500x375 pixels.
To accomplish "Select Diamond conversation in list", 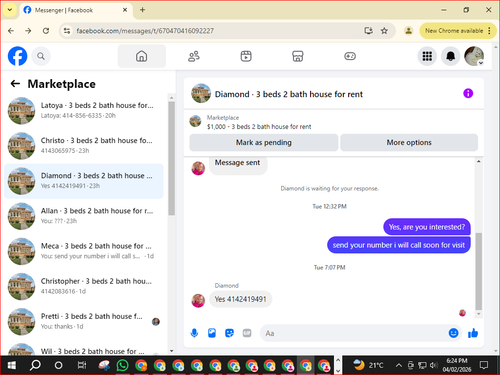I will (x=84, y=181).
